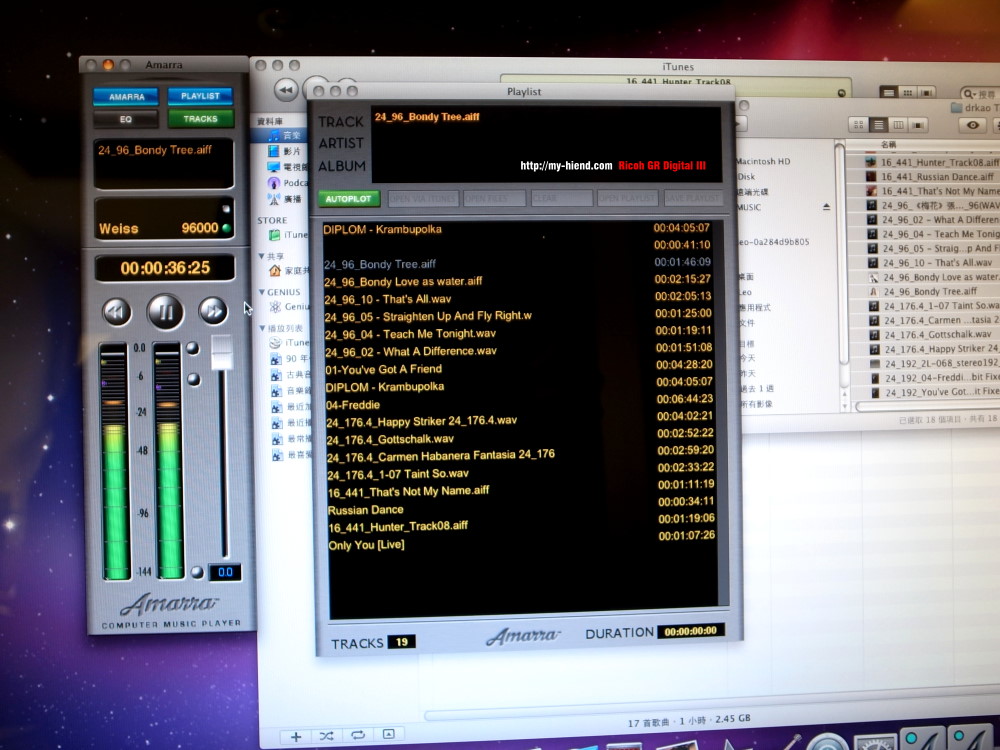Select 'Only You [Live]' playlist track
The height and width of the screenshot is (750, 1000).
(x=522, y=544)
